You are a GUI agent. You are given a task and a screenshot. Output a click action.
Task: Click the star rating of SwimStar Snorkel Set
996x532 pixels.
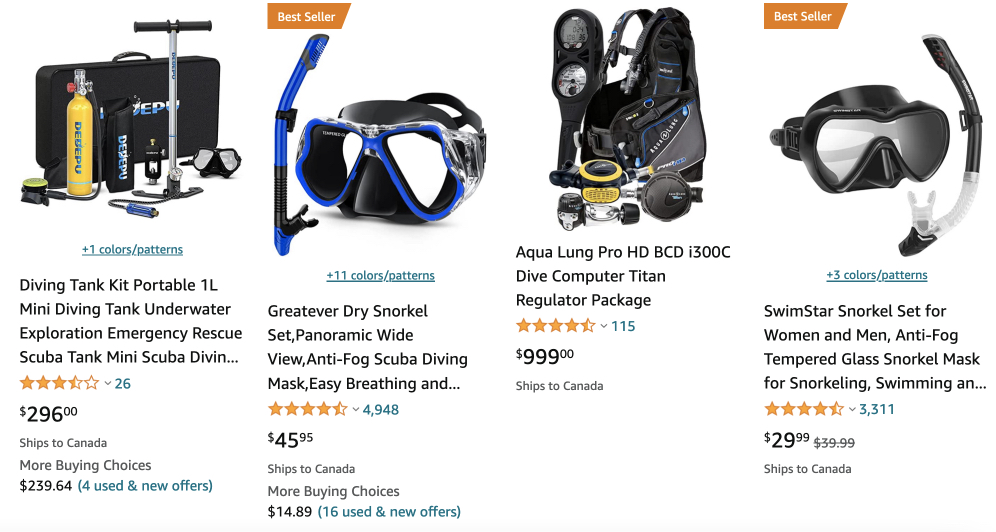804,409
